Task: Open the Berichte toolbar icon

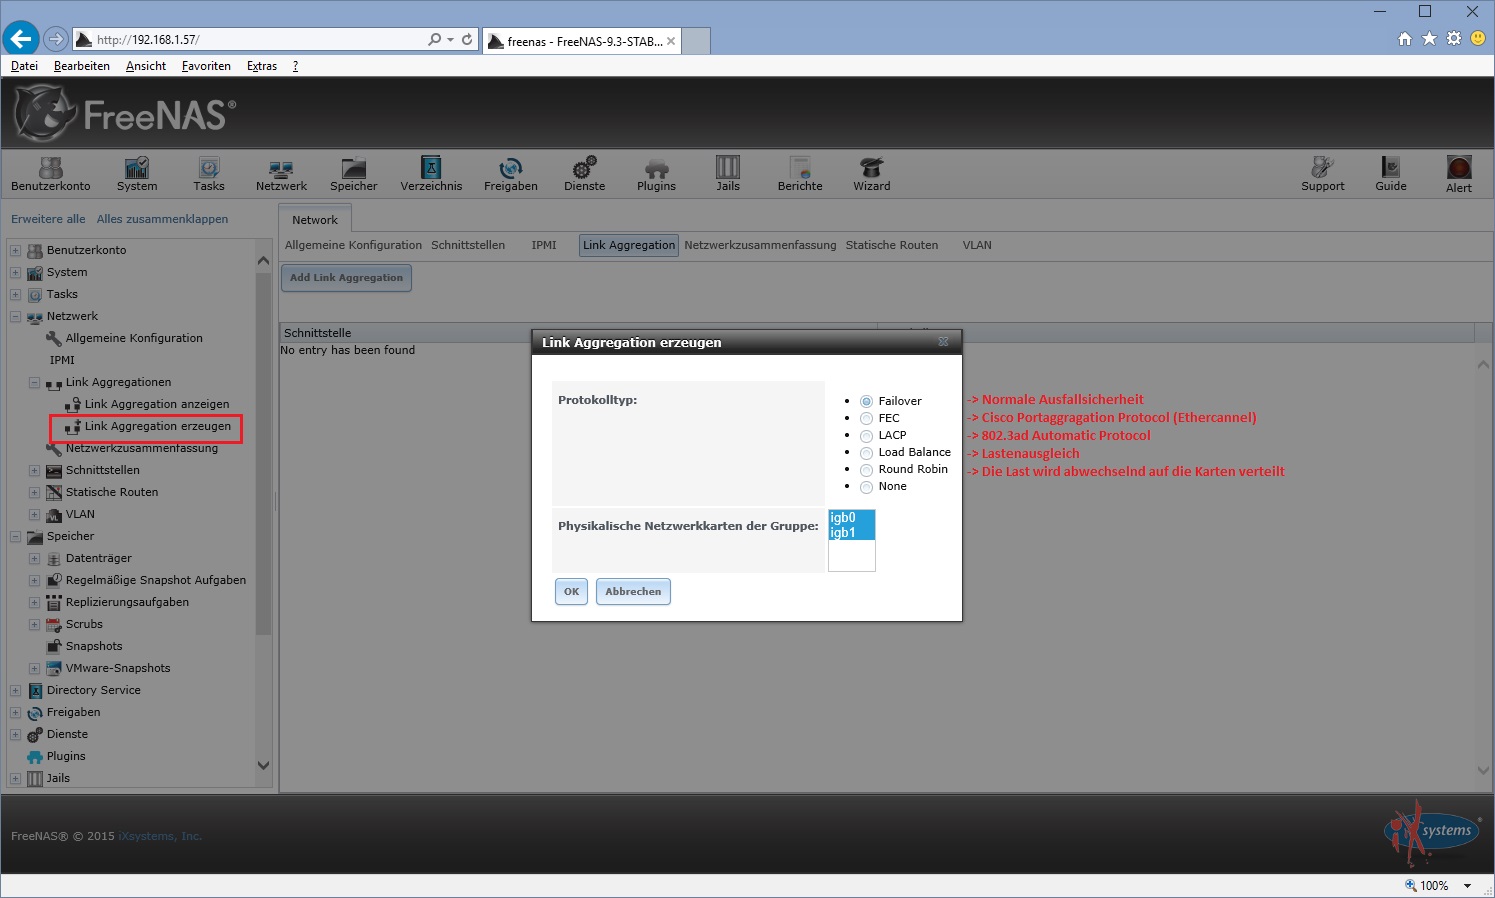Action: [800, 173]
